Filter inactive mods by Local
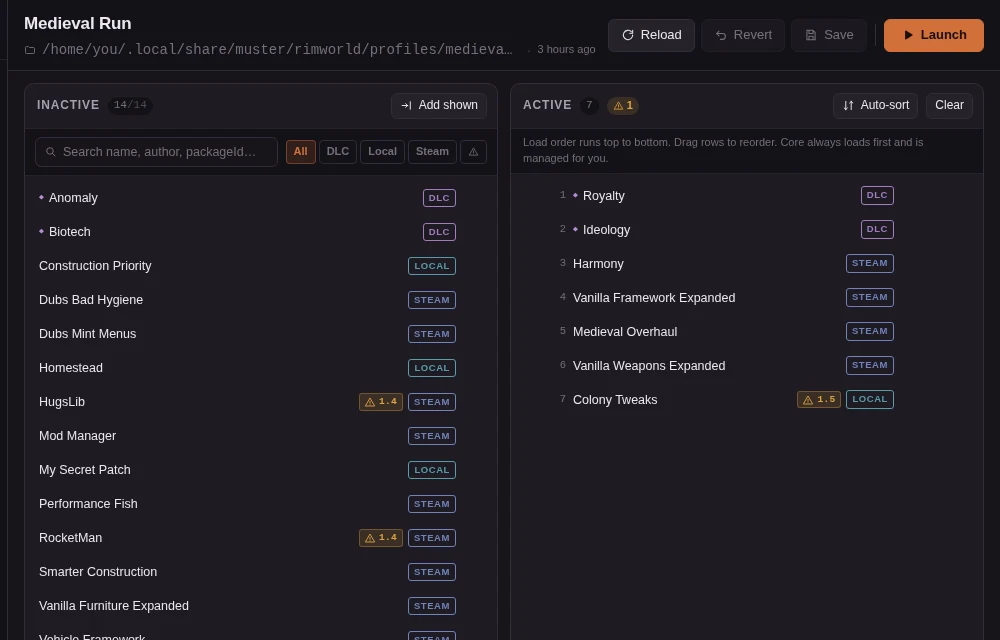 tap(382, 152)
